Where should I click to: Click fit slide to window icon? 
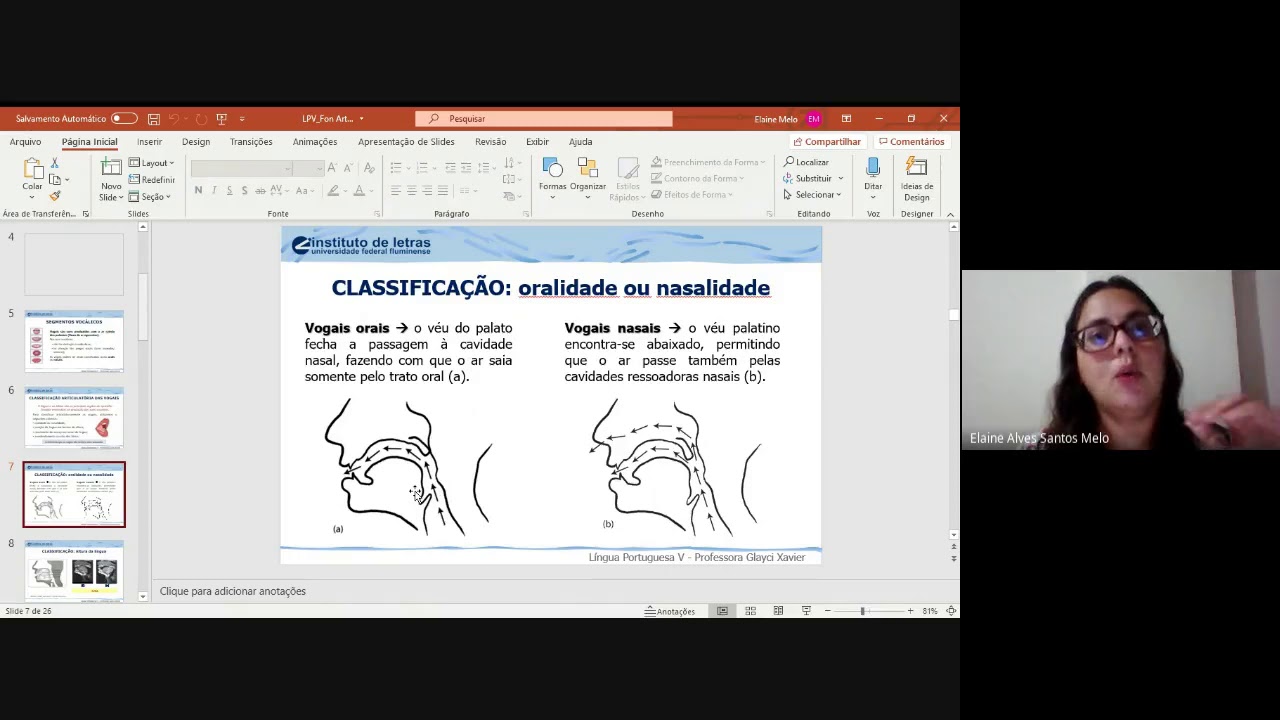point(951,611)
